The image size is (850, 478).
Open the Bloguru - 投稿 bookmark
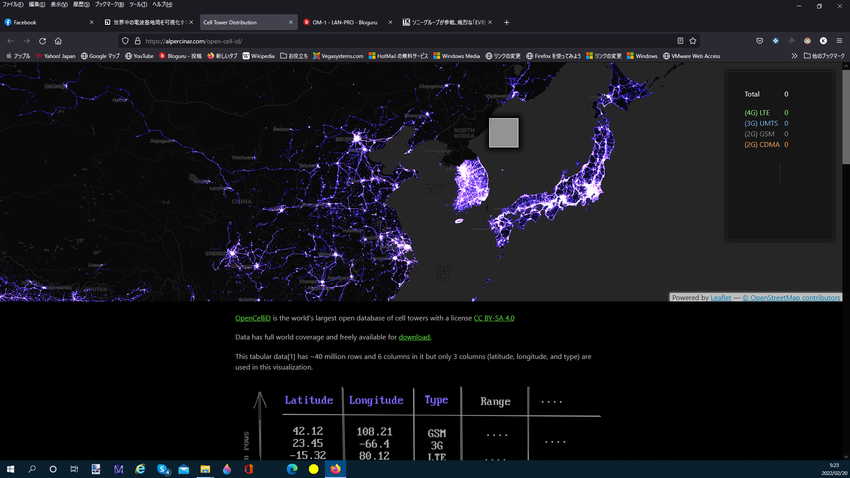coord(181,56)
